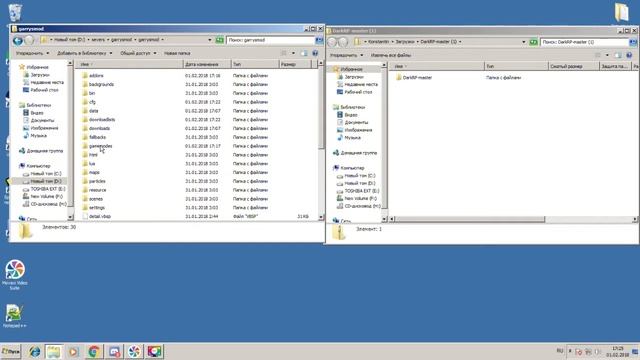640x360 pixels.
Task: Sort by Дата изменения column header
Action: tap(207, 64)
